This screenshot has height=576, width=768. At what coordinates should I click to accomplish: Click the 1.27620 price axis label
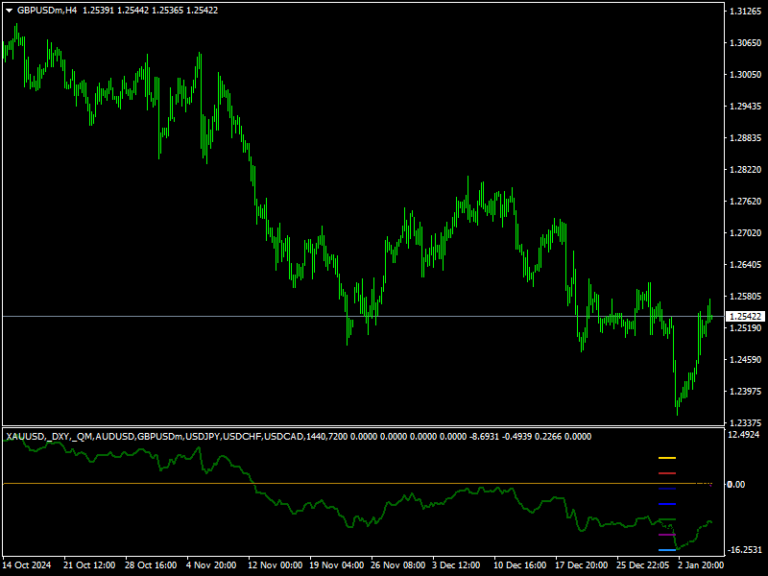(x=745, y=201)
